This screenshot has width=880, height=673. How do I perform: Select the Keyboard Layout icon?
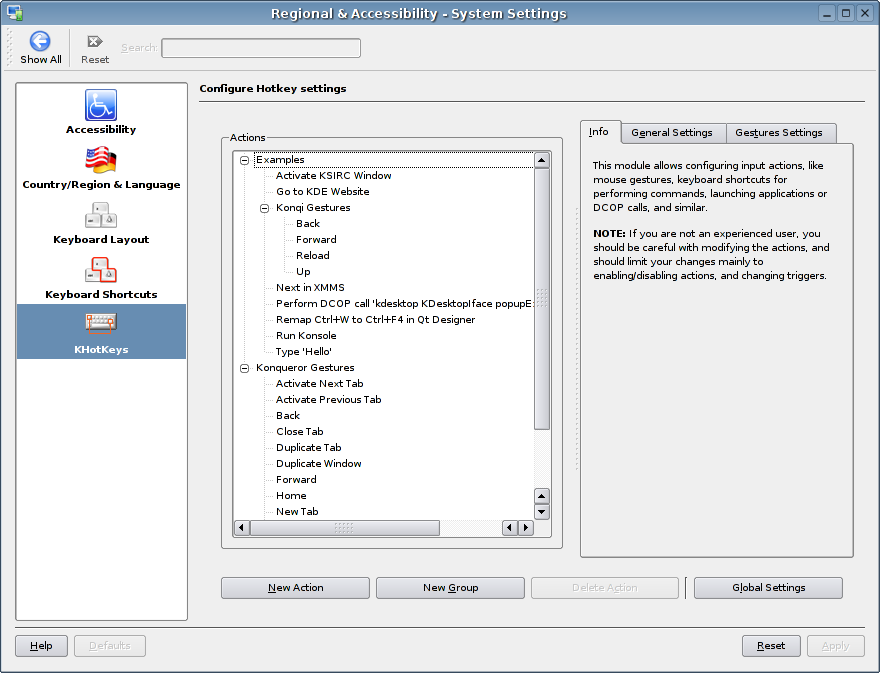coord(101,215)
